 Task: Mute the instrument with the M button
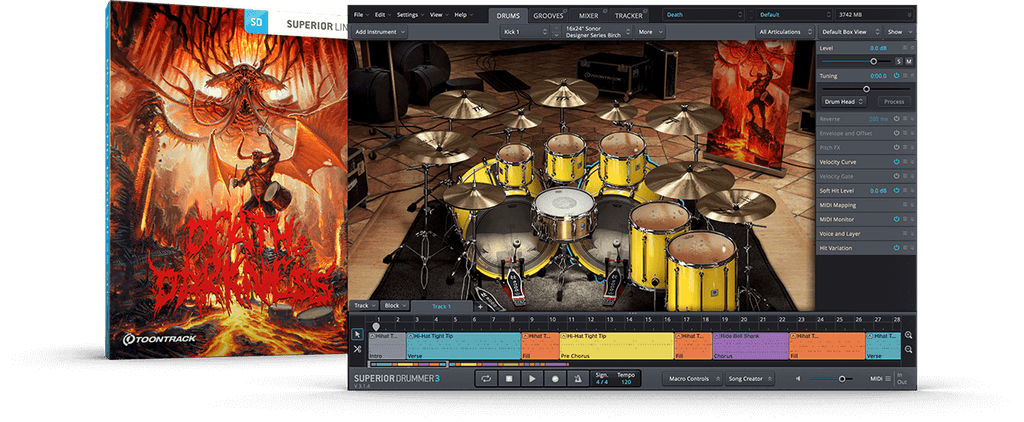tap(908, 61)
